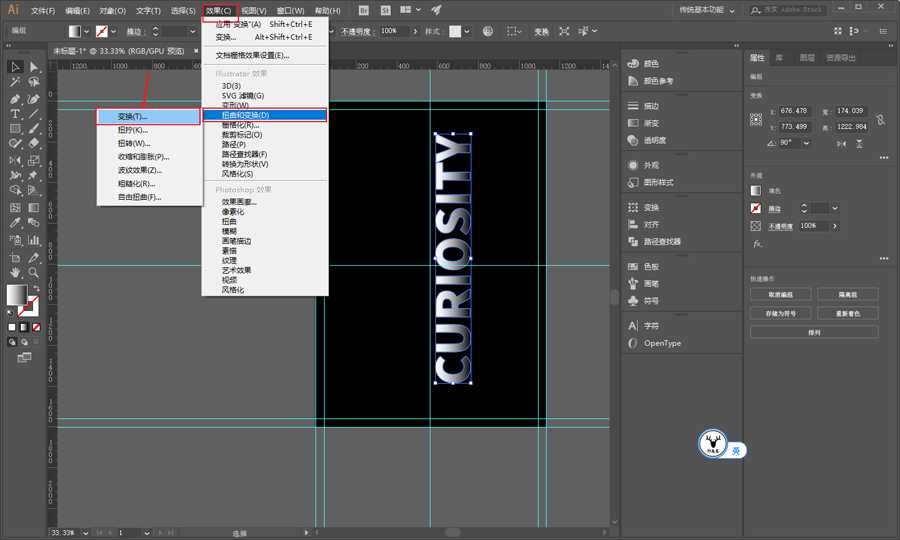Open the 路径查找器 (Pathfinder) panel
Image resolution: width=900 pixels, height=540 pixels.
(661, 241)
